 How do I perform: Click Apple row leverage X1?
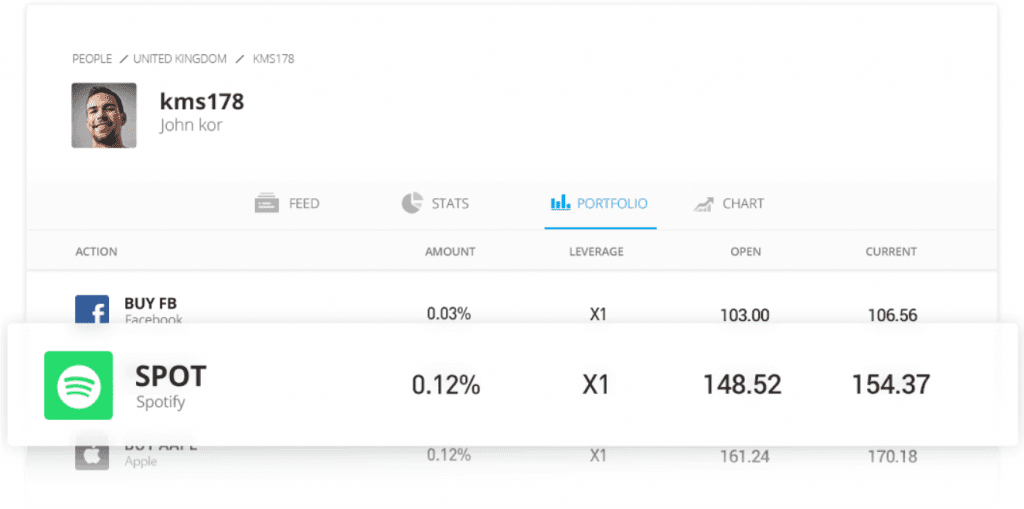[598, 455]
